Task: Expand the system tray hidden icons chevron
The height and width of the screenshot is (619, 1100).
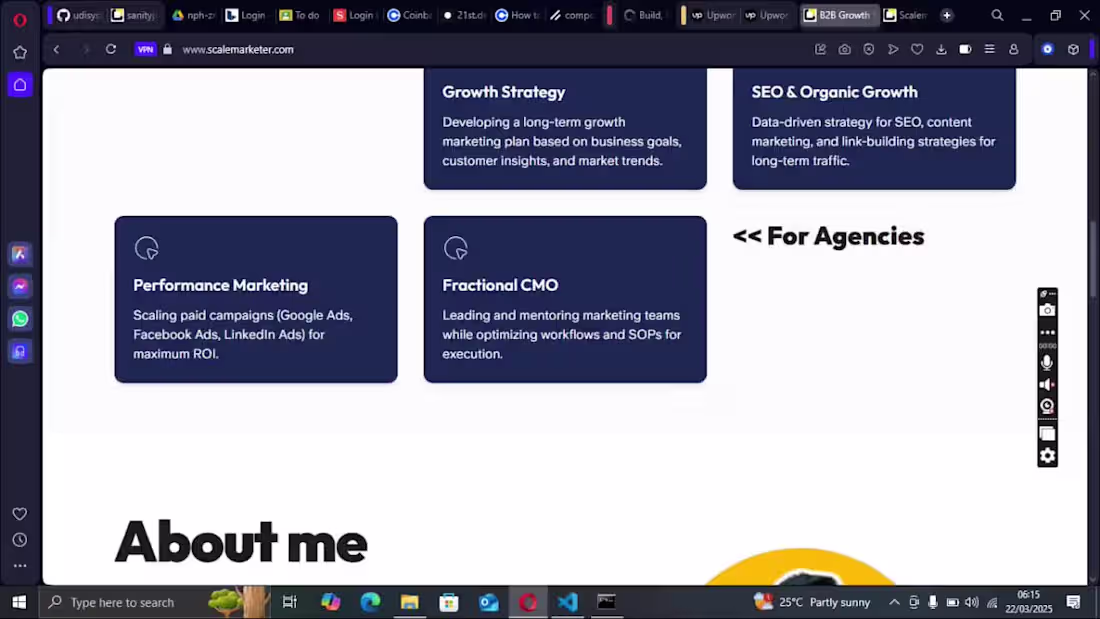Action: tap(894, 602)
